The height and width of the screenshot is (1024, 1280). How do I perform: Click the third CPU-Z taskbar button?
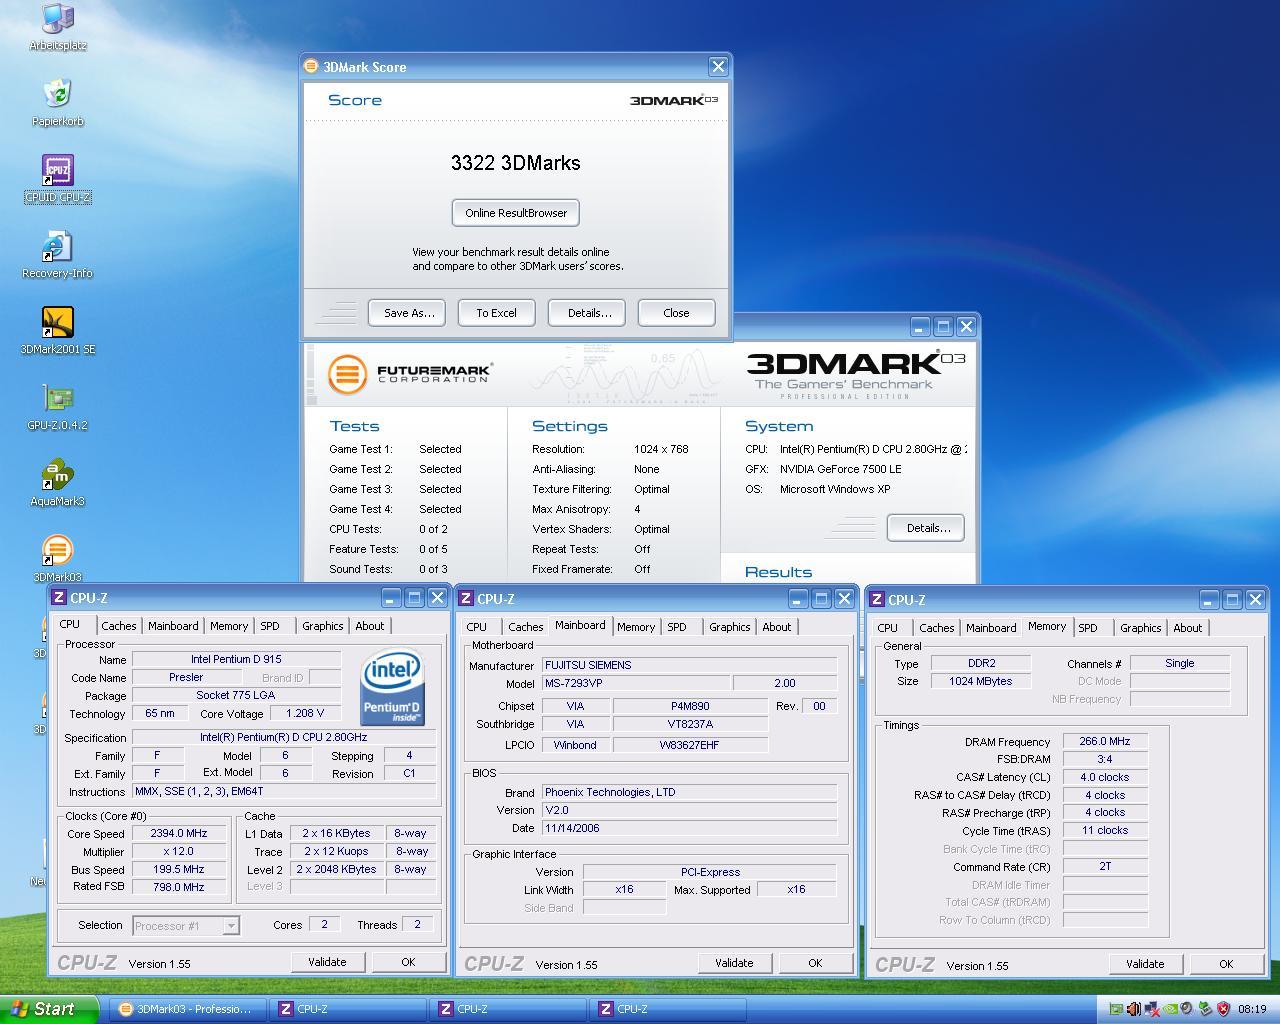click(x=666, y=1009)
